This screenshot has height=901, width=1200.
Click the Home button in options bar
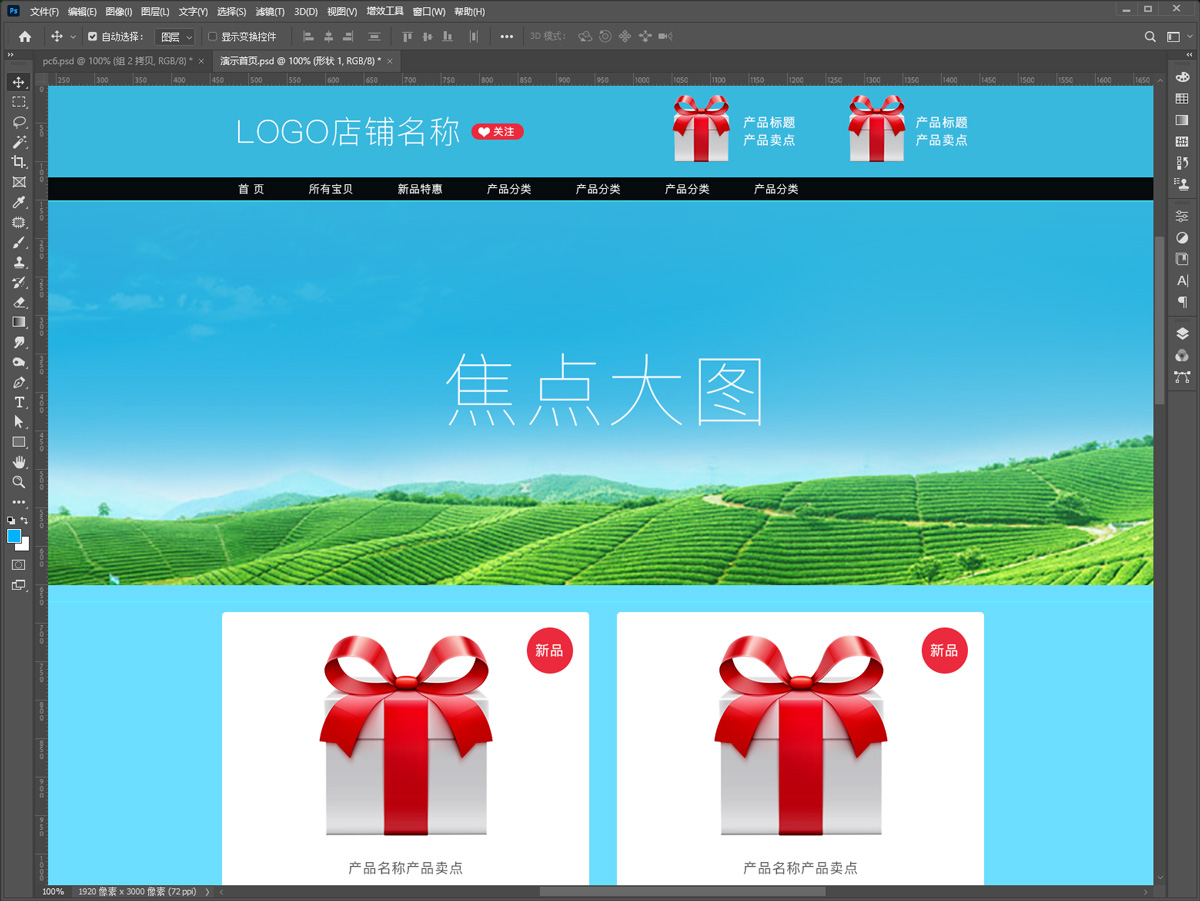pyautogui.click(x=25, y=37)
